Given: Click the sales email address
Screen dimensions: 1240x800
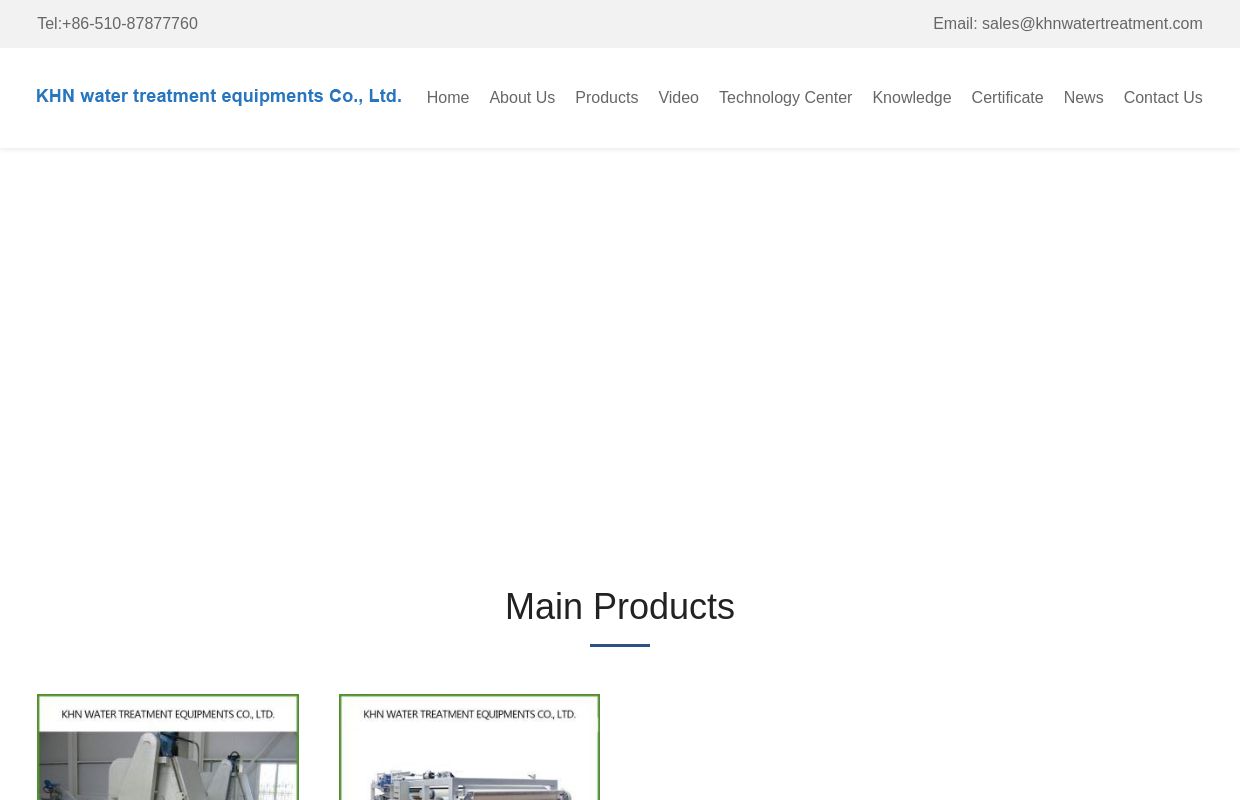Looking at the screenshot, I should pyautogui.click(x=1092, y=24).
